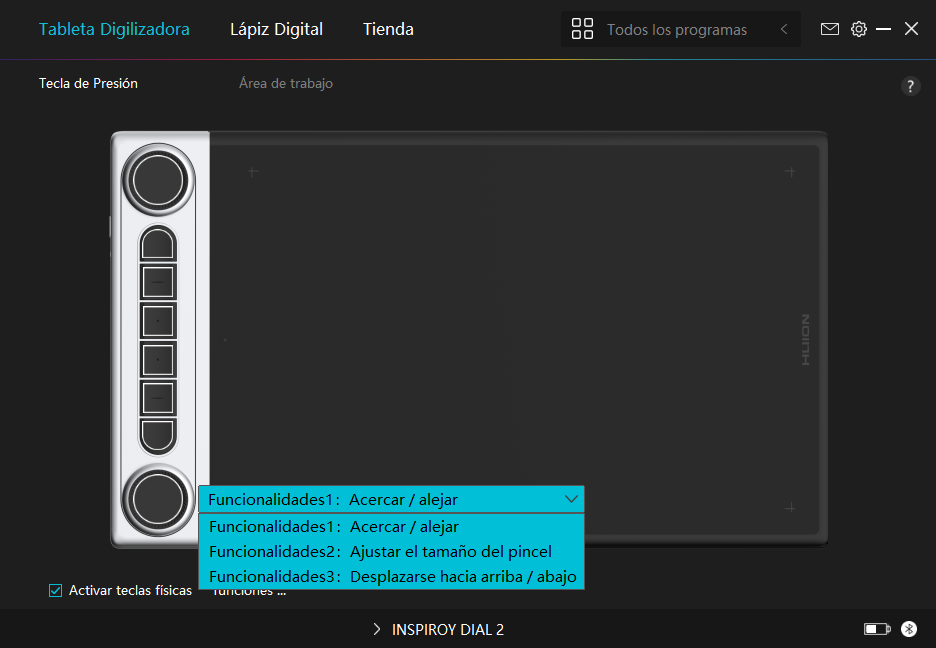Choose Funcionalidades3 Desplazarse hacia arriba / abajo
This screenshot has width=936, height=648.
point(392,577)
